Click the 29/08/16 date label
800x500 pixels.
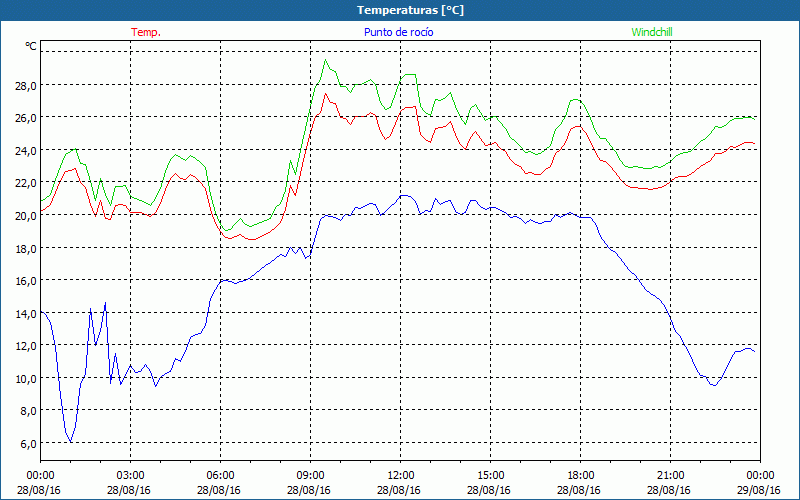(759, 490)
